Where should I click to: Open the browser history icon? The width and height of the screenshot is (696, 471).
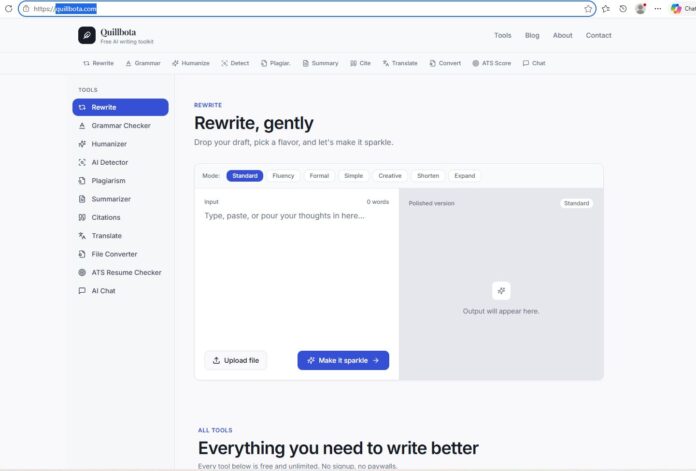[623, 8]
